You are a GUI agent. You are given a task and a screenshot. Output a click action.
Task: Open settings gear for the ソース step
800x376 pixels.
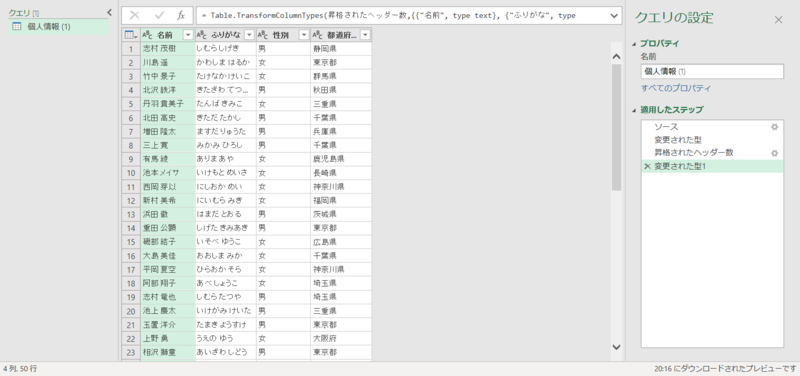[x=774, y=127]
